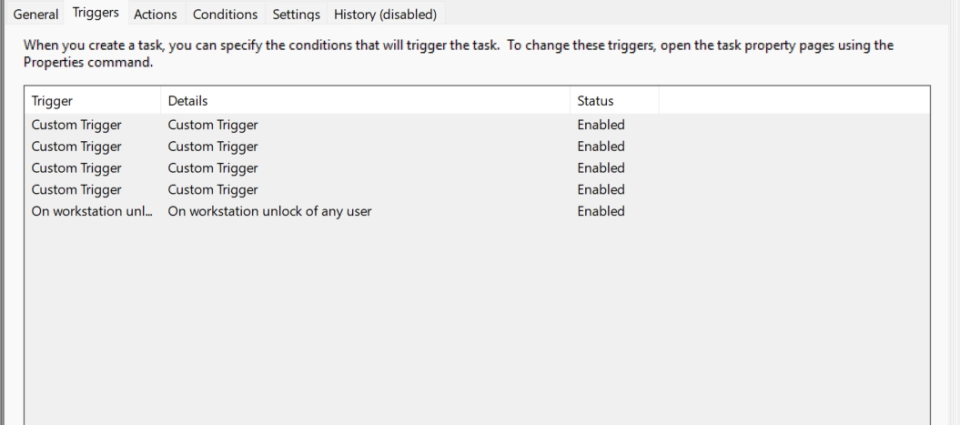Switch to the General tab
The width and height of the screenshot is (960, 425).
click(x=36, y=14)
